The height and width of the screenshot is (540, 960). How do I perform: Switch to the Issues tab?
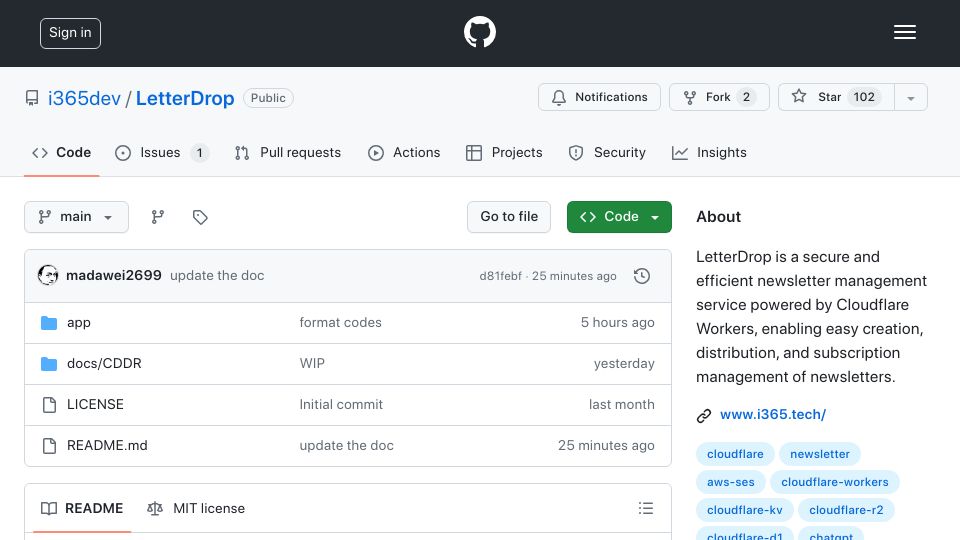(162, 152)
